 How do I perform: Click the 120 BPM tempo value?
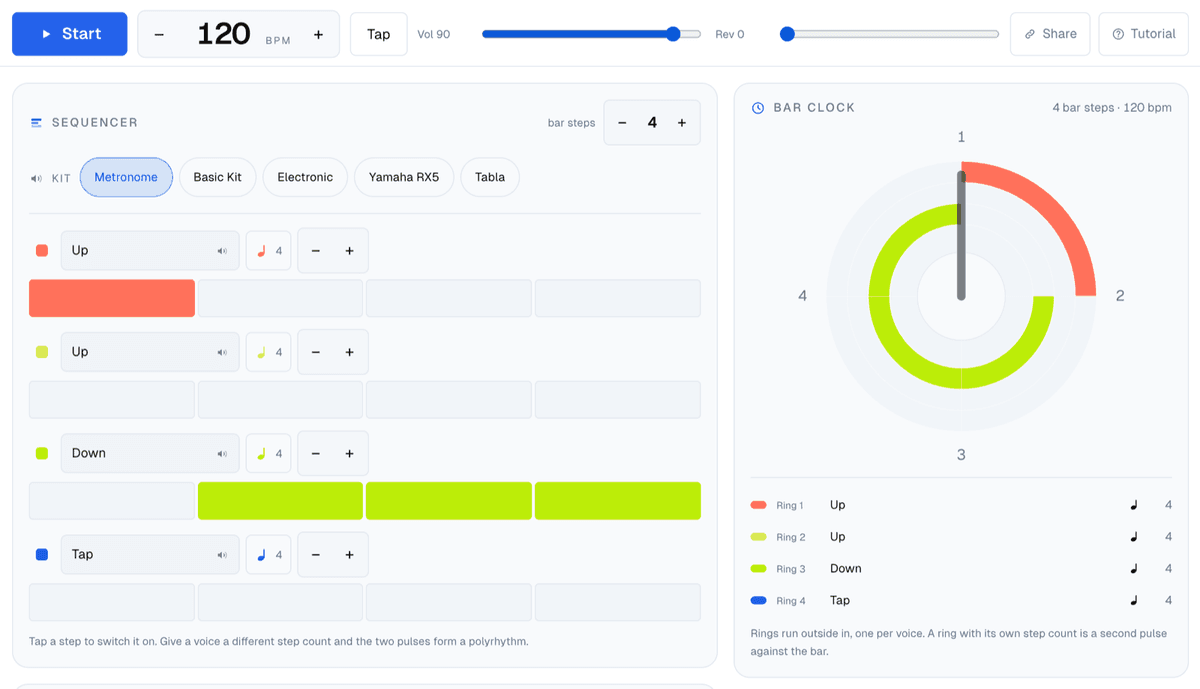(224, 34)
